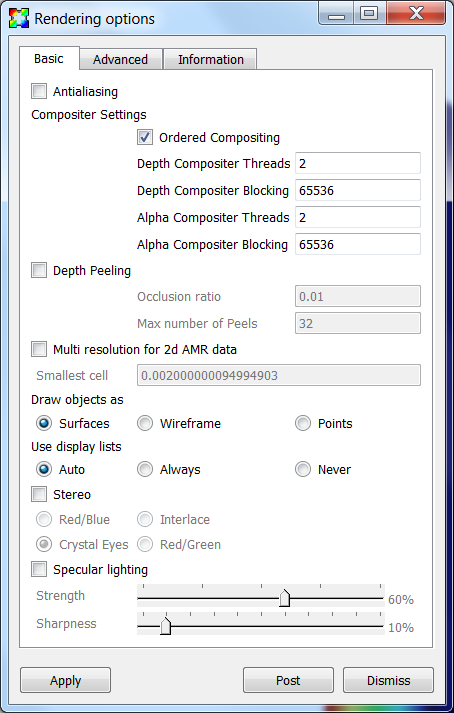
Task: Click the Post button
Action: (x=288, y=680)
